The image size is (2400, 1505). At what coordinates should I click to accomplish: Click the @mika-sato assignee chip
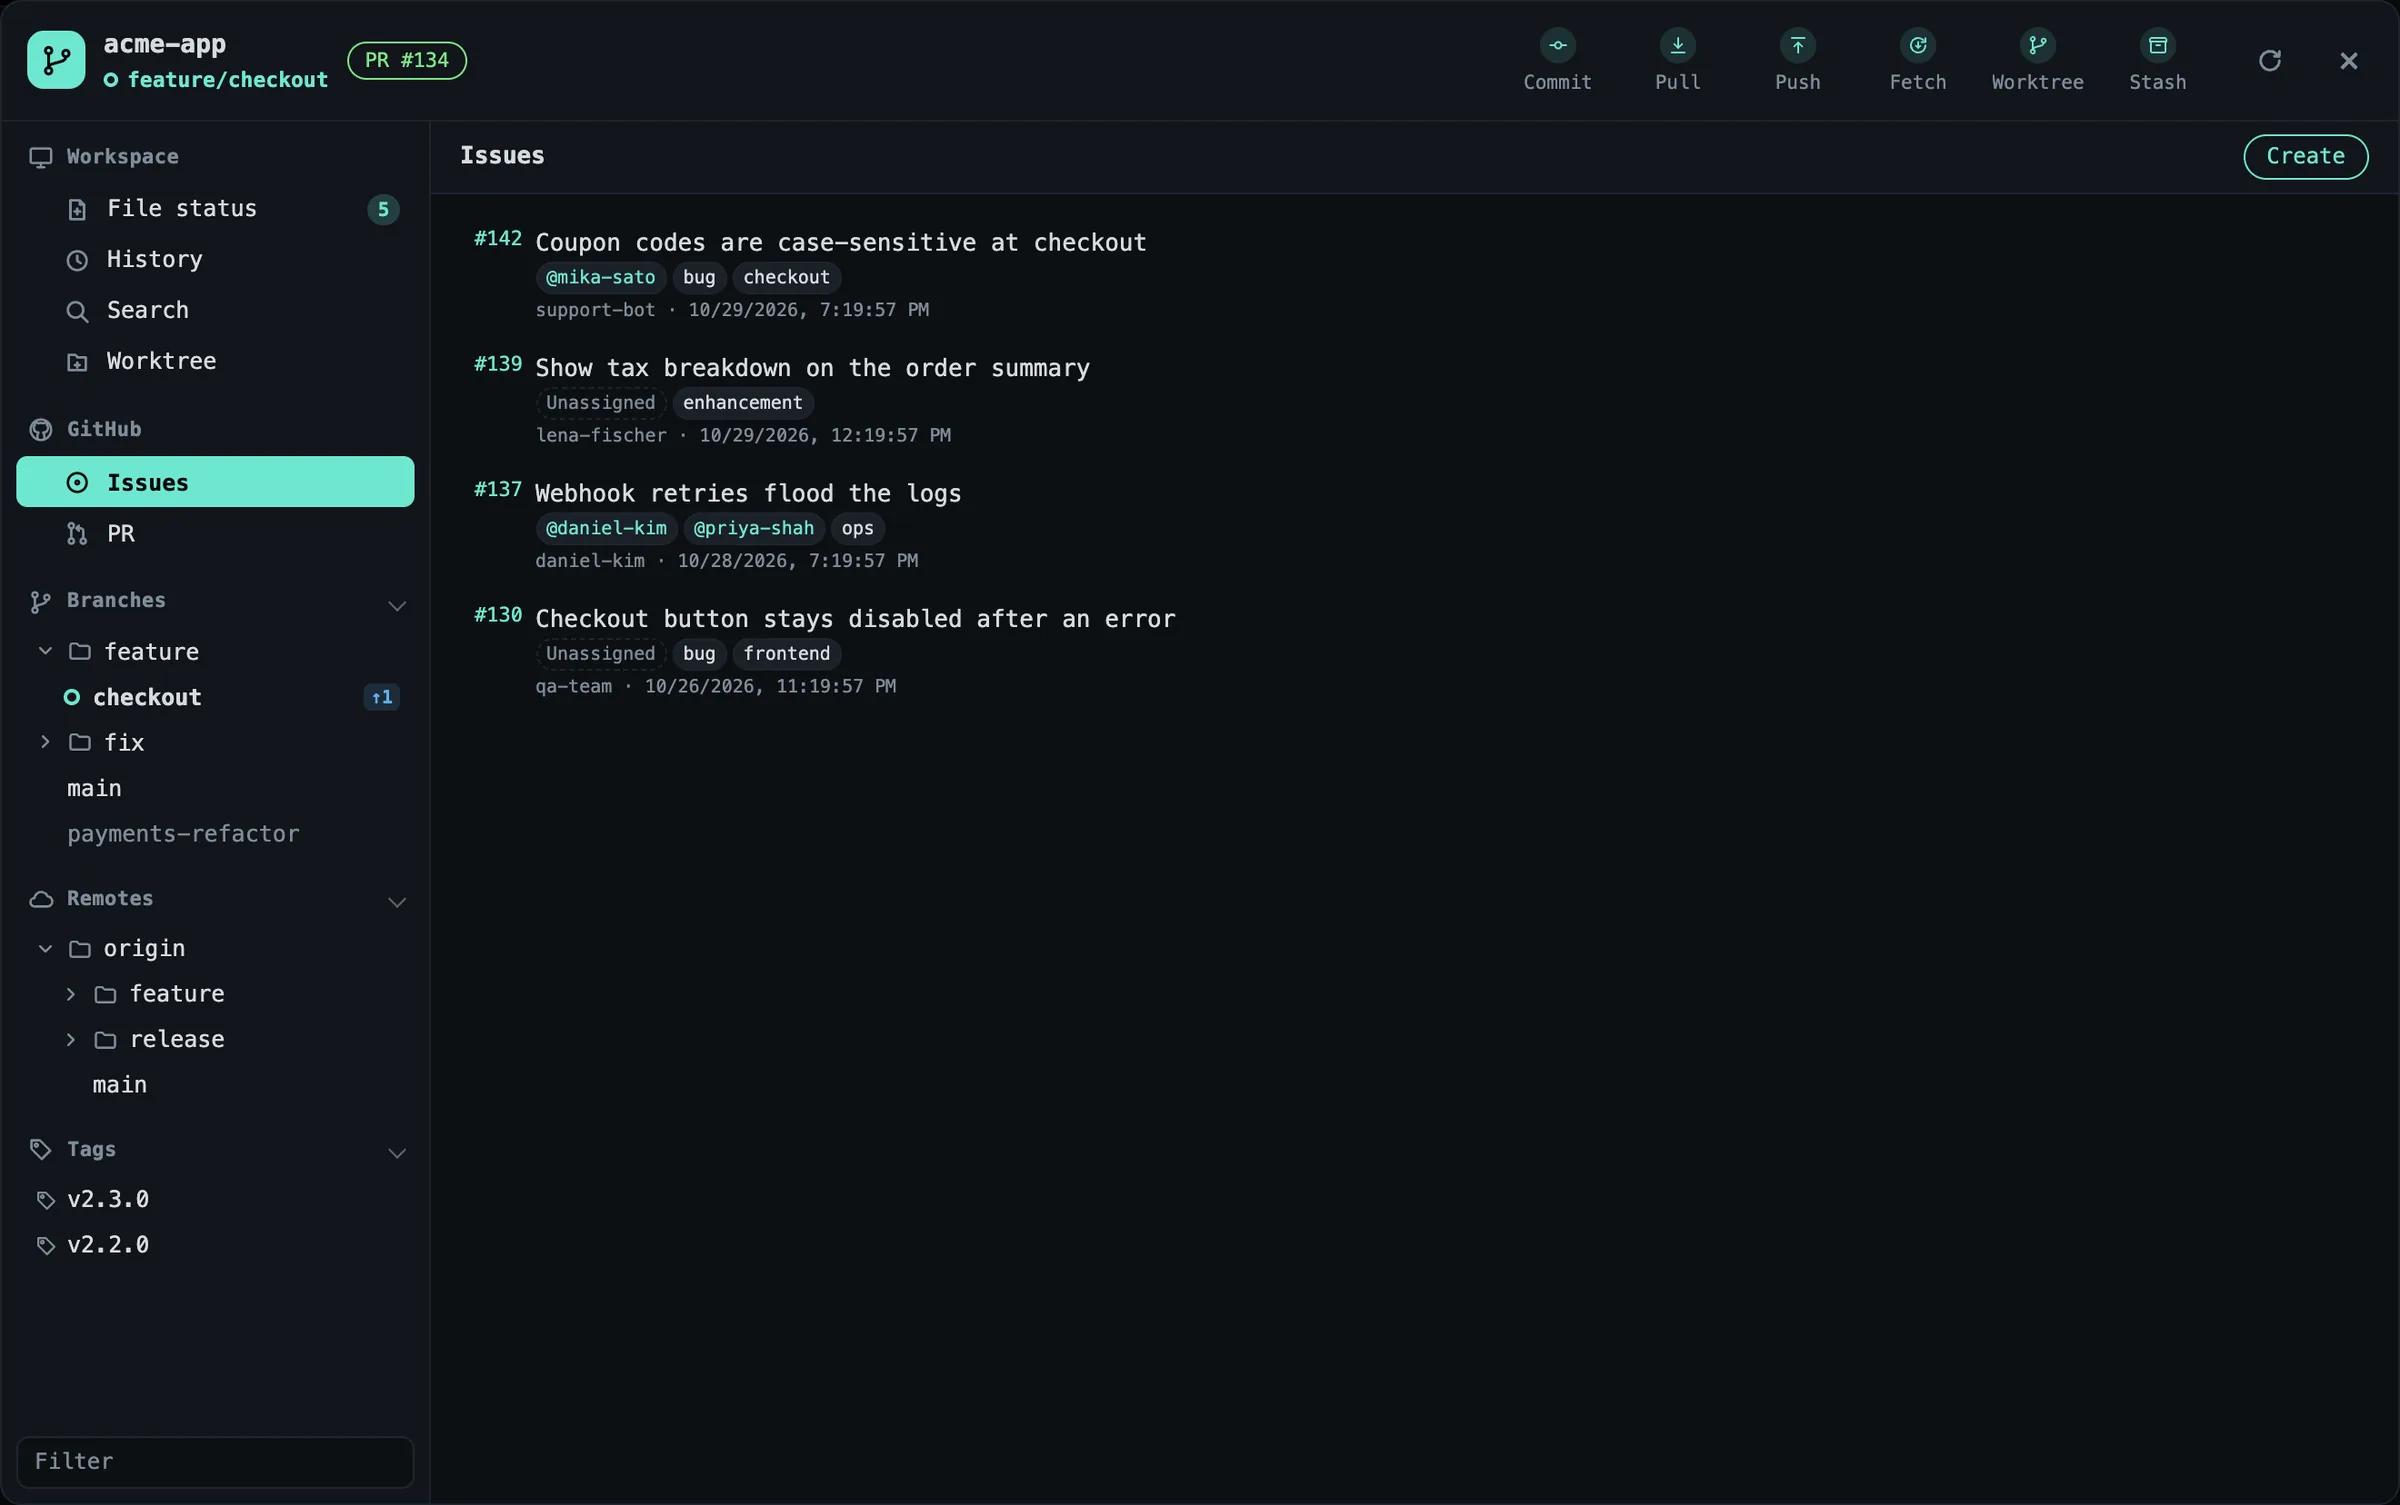click(x=600, y=277)
